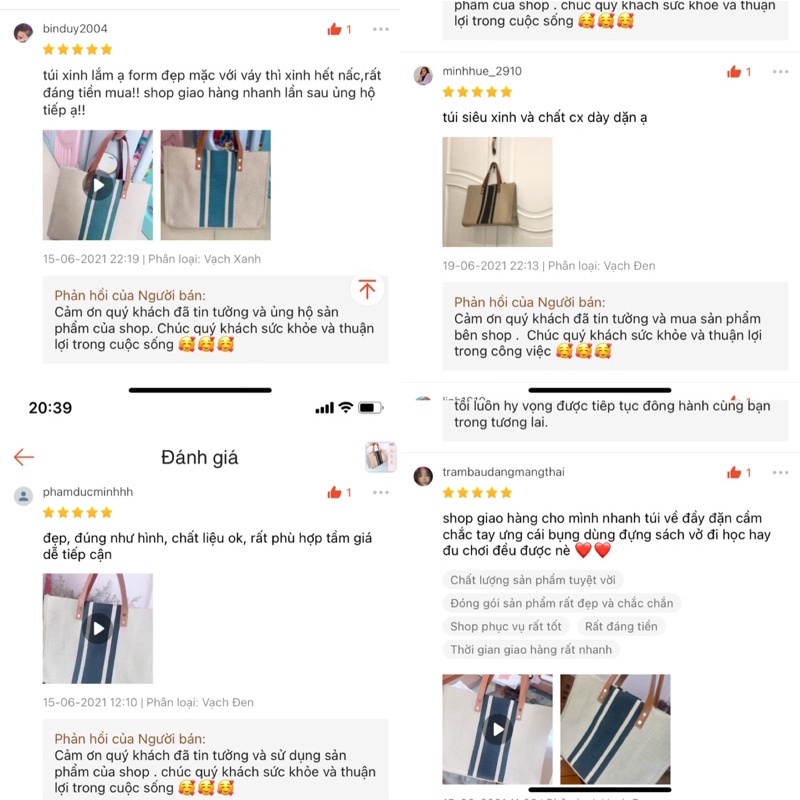Open the username binduy2004 profile
The width and height of the screenshot is (800, 800).
(75, 29)
